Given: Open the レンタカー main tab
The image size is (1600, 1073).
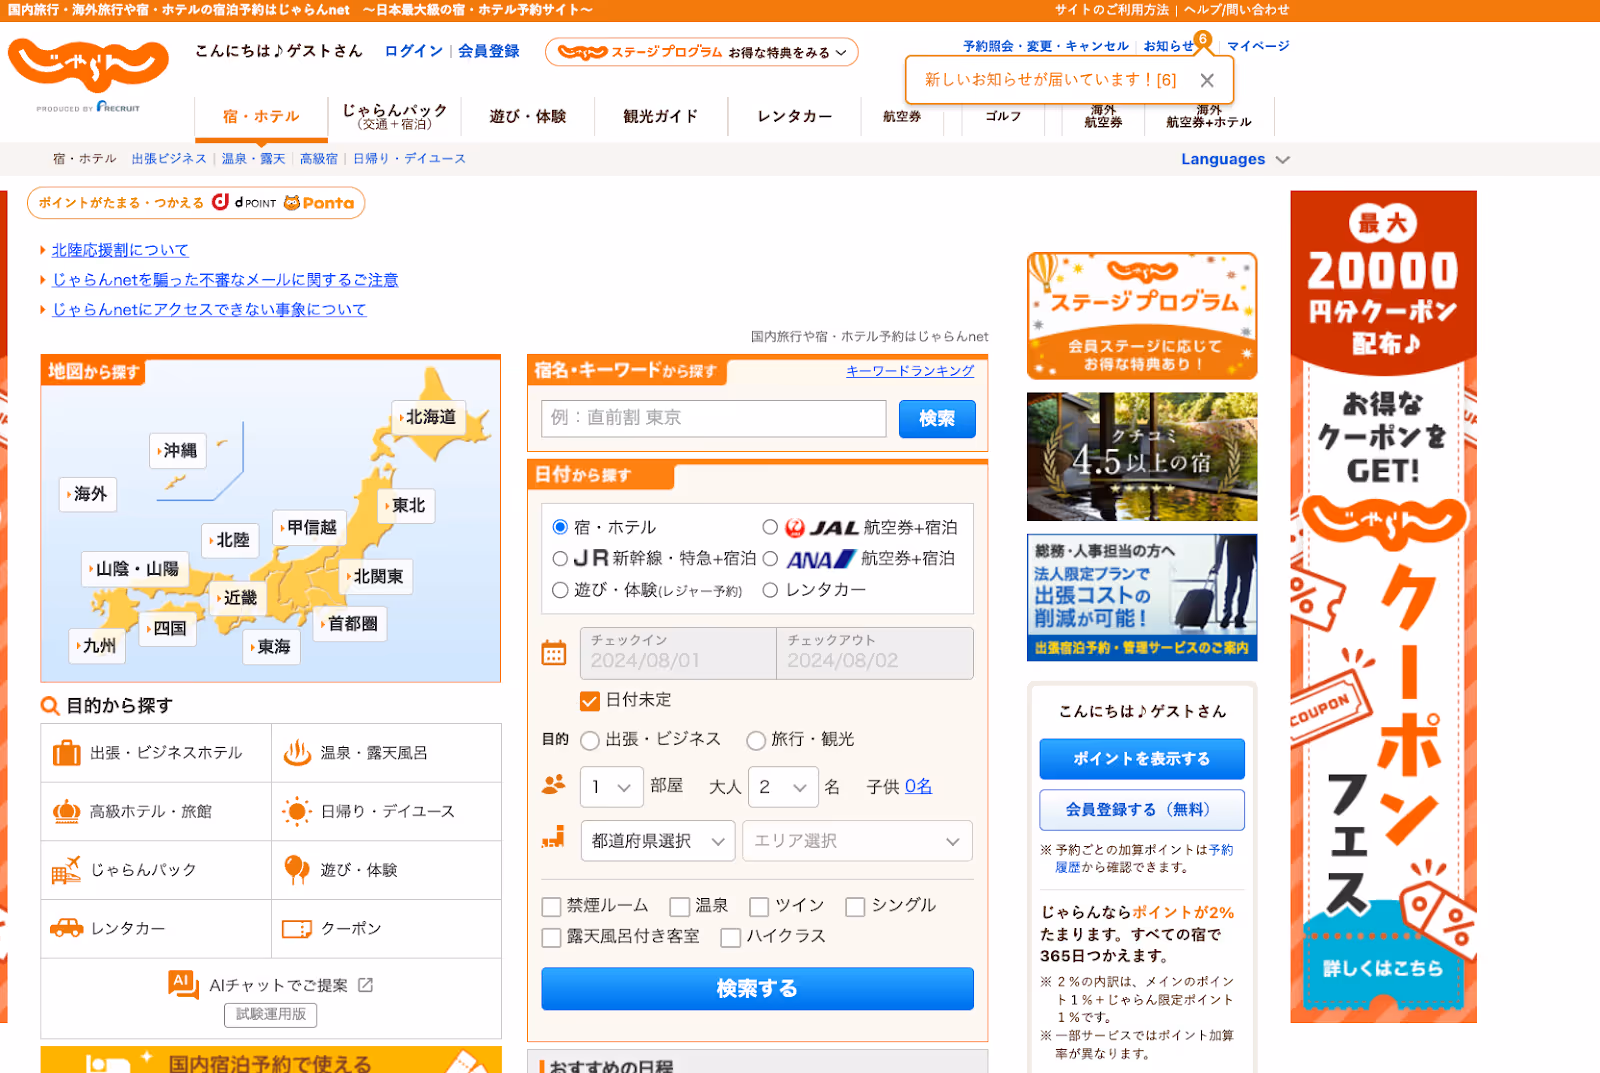Looking at the screenshot, I should coord(794,116).
